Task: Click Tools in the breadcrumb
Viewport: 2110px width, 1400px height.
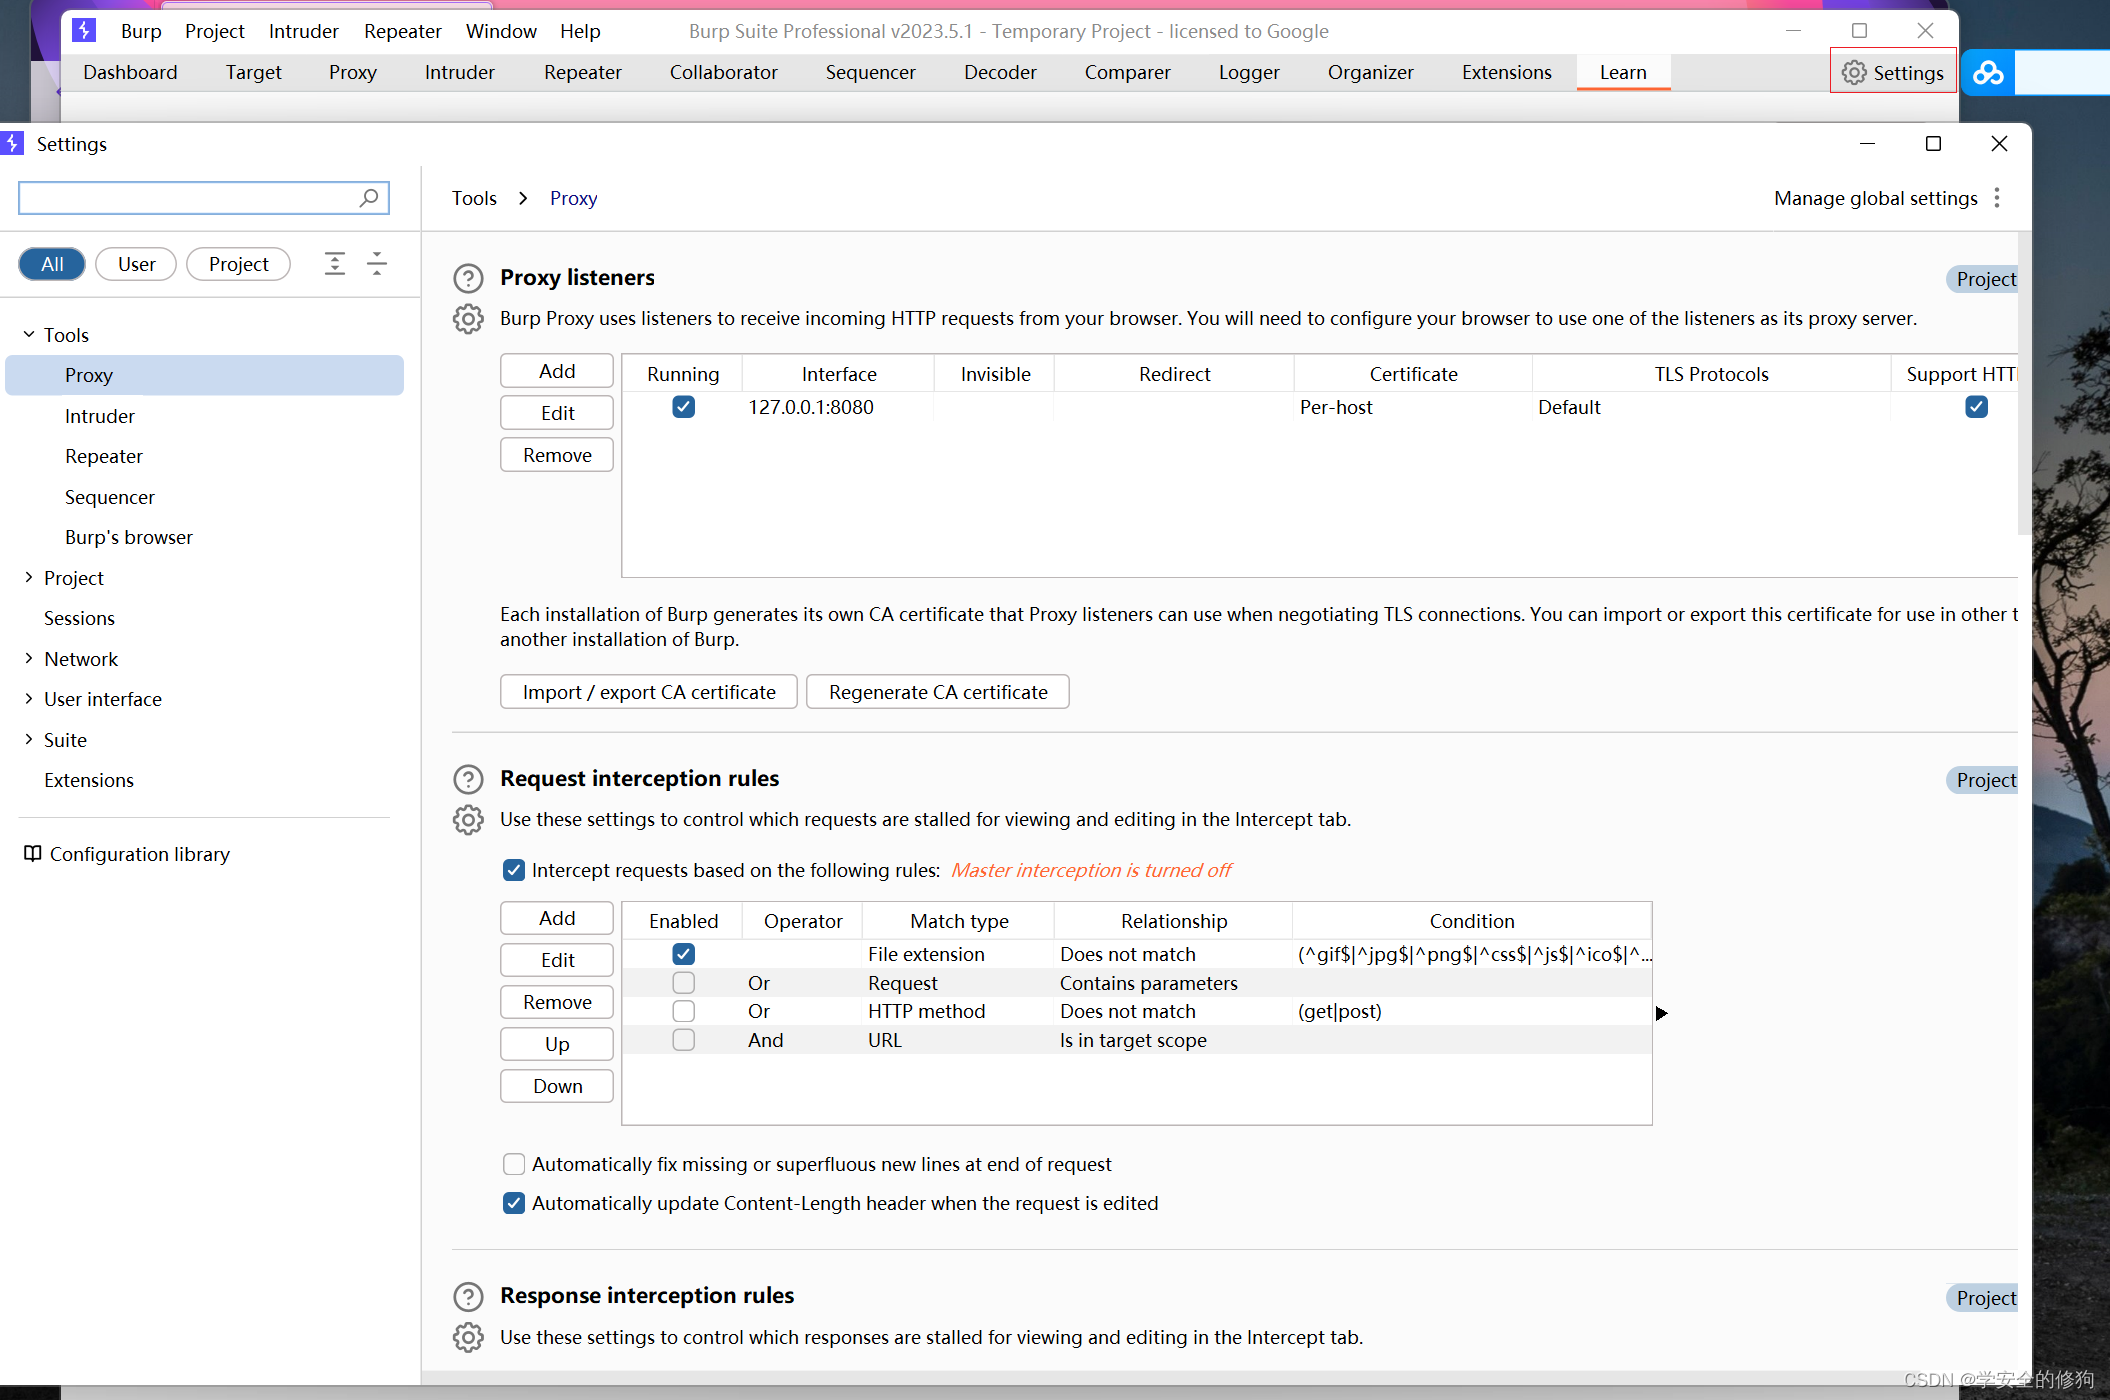Action: pyautogui.click(x=474, y=198)
